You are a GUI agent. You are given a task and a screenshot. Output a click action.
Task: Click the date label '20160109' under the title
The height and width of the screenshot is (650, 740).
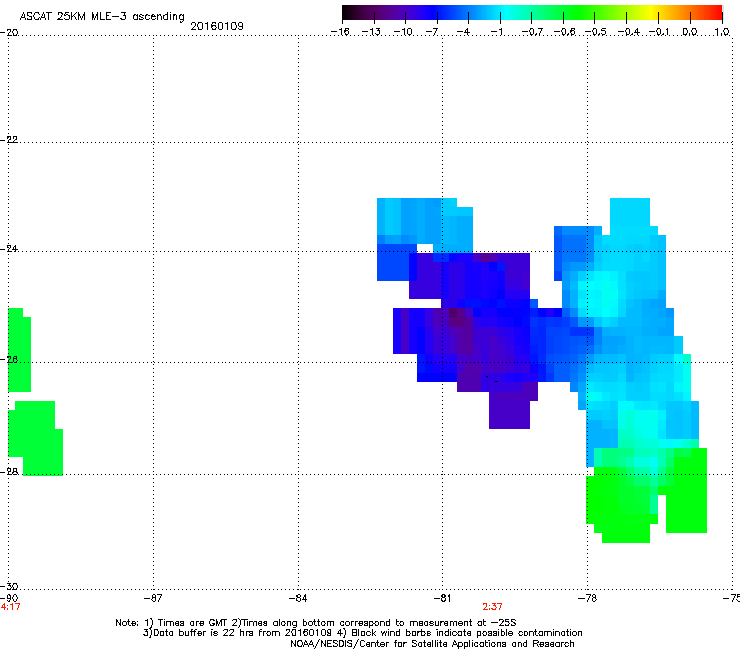[x=217, y=26]
